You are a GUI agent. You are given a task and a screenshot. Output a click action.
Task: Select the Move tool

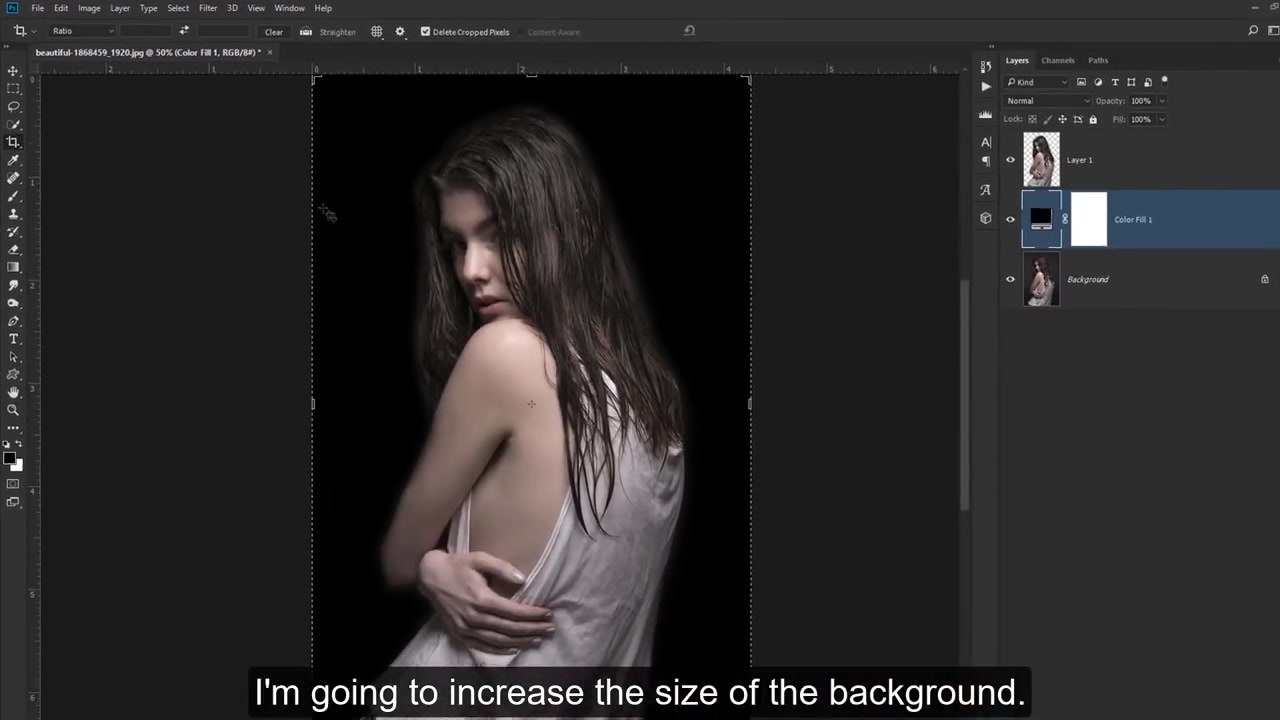(13, 71)
